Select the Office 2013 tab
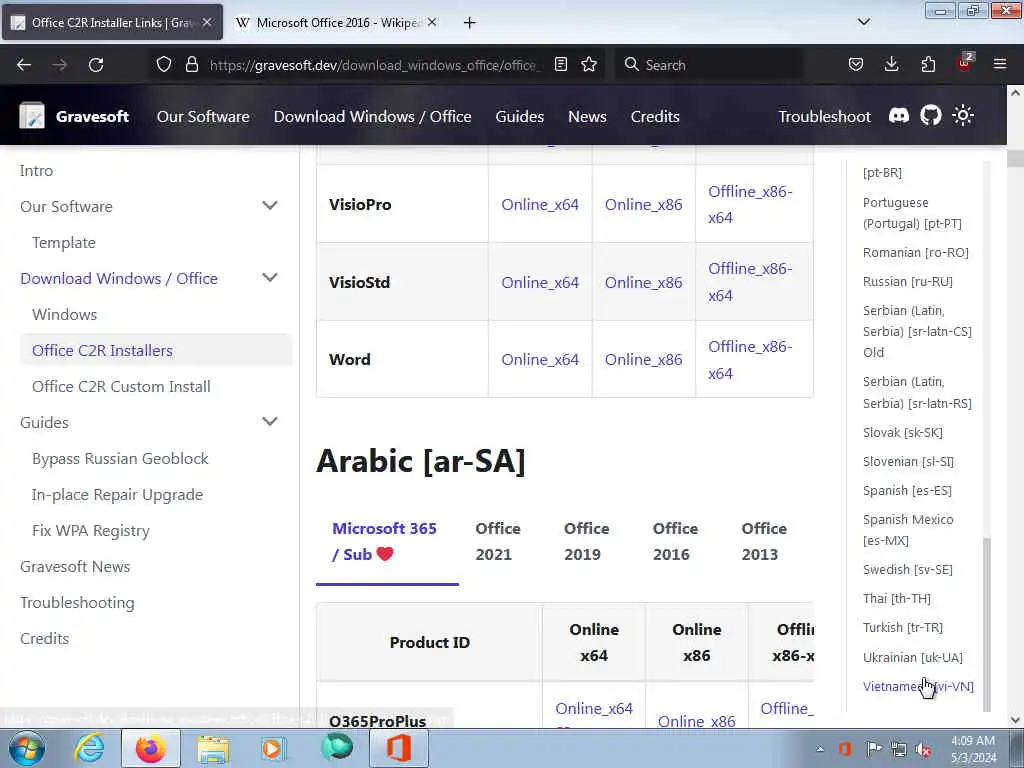This screenshot has height=768, width=1024. coord(765,541)
